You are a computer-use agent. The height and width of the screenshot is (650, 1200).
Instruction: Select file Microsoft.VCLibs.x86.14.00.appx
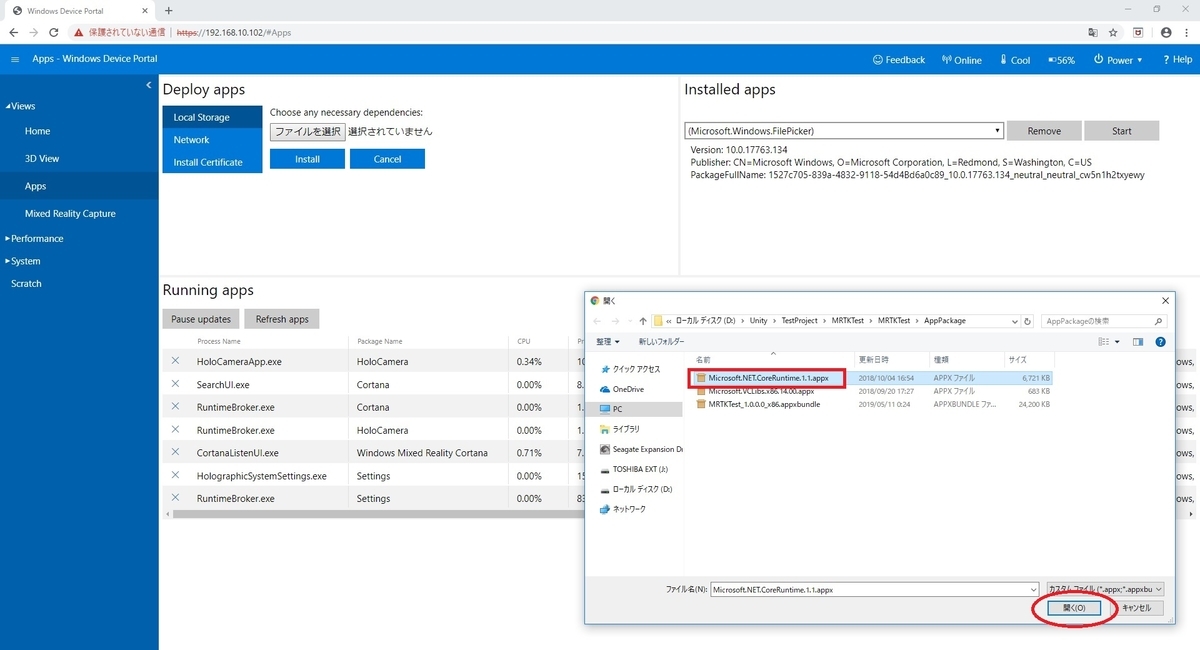click(x=762, y=391)
